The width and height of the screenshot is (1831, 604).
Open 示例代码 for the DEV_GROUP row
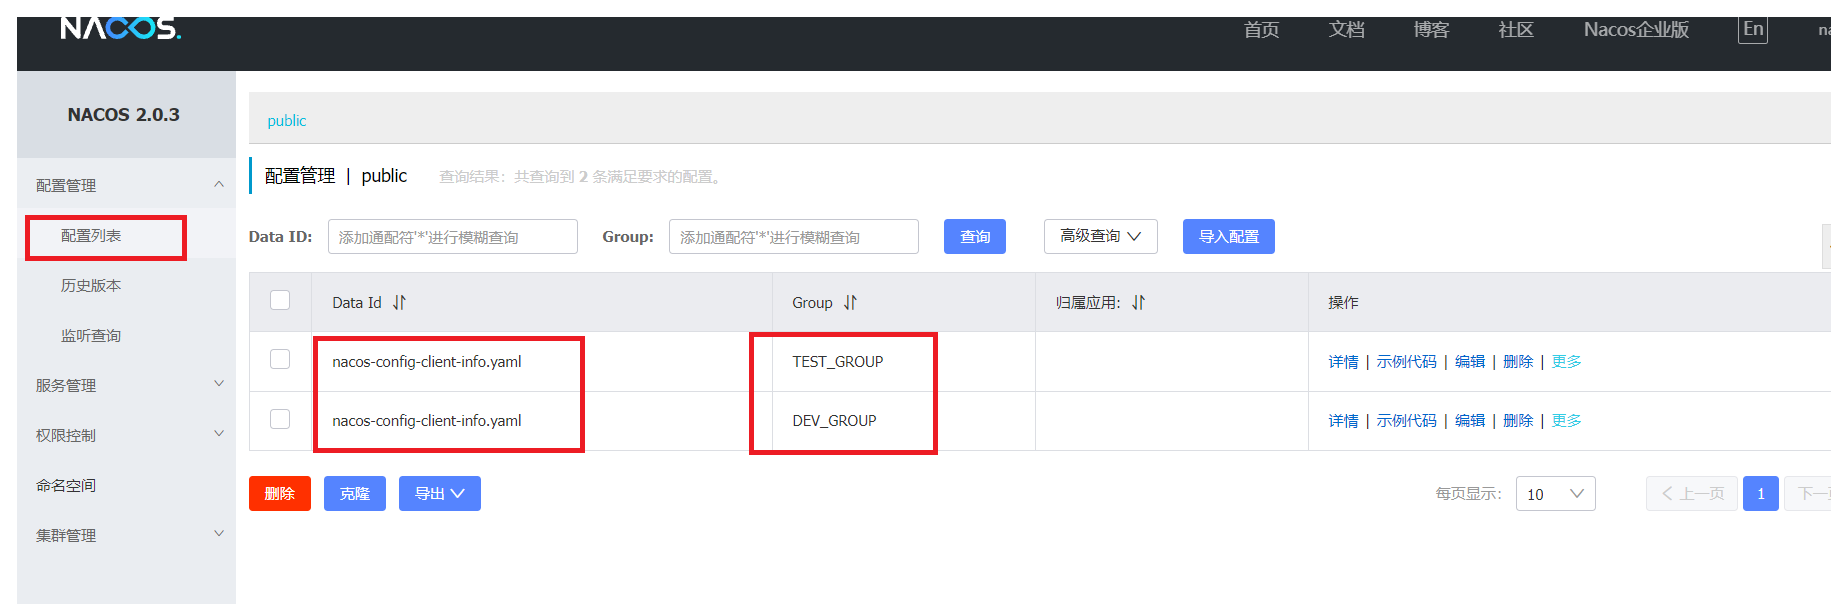click(x=1406, y=420)
